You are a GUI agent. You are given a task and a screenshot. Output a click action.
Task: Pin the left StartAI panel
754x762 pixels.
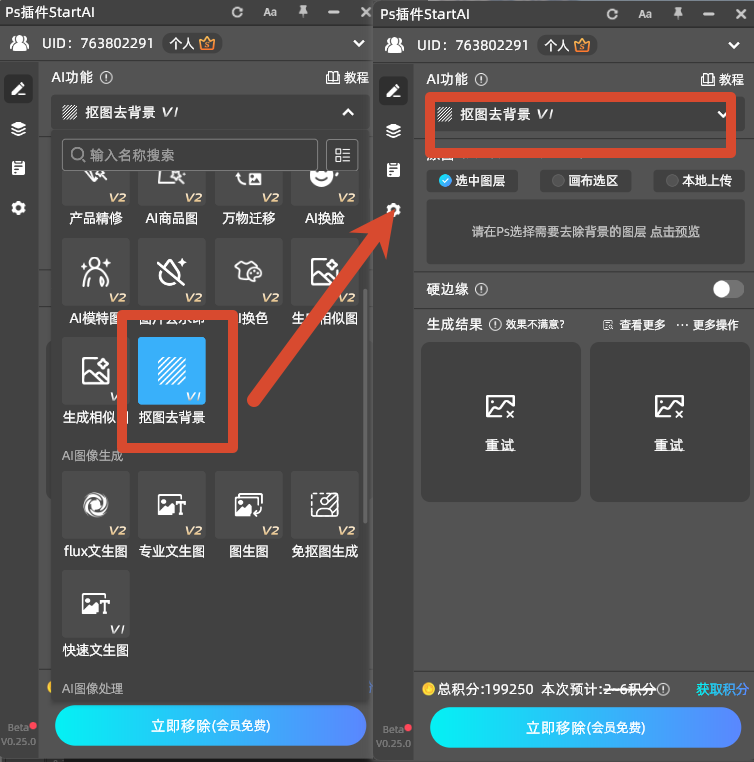(x=303, y=12)
